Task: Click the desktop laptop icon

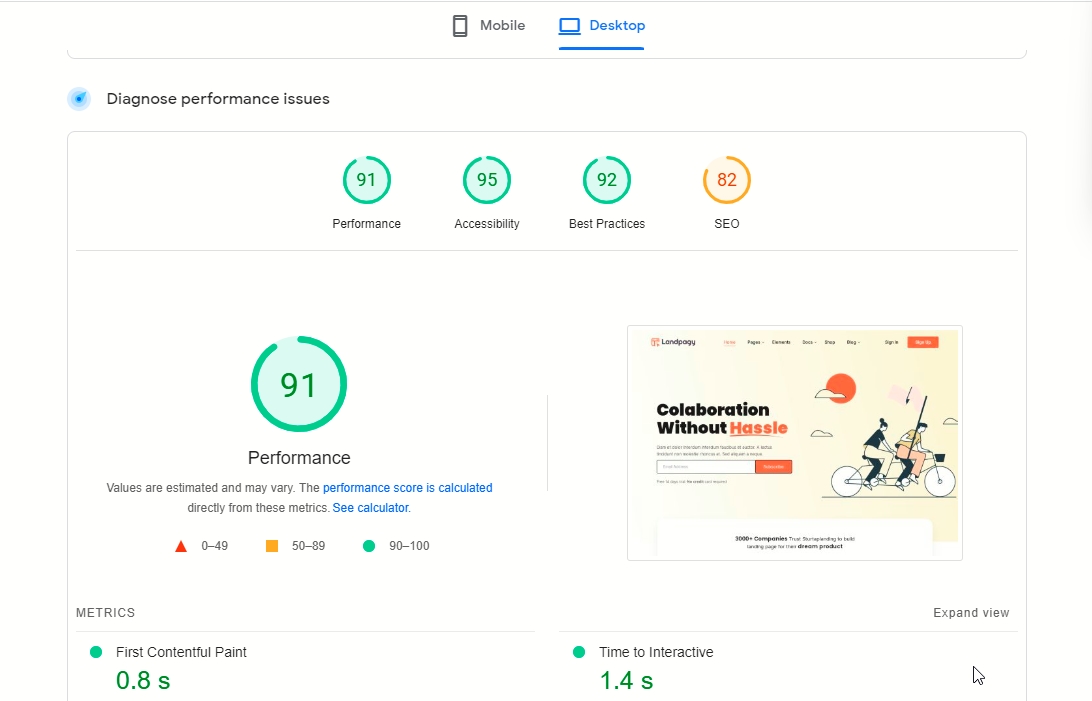Action: coord(569,26)
